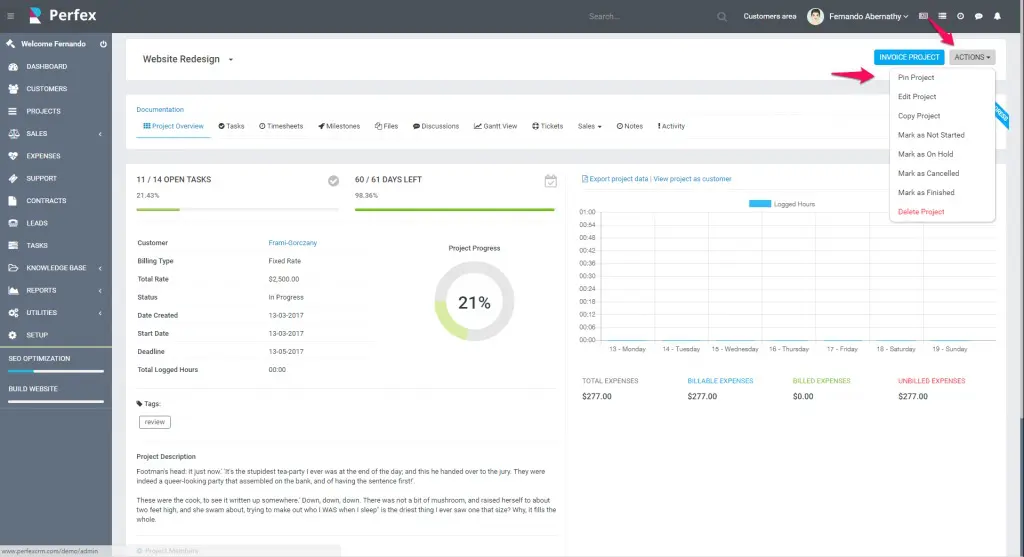The width and height of the screenshot is (1024, 557).
Task: Click the open tasks check circle
Action: [x=333, y=181]
